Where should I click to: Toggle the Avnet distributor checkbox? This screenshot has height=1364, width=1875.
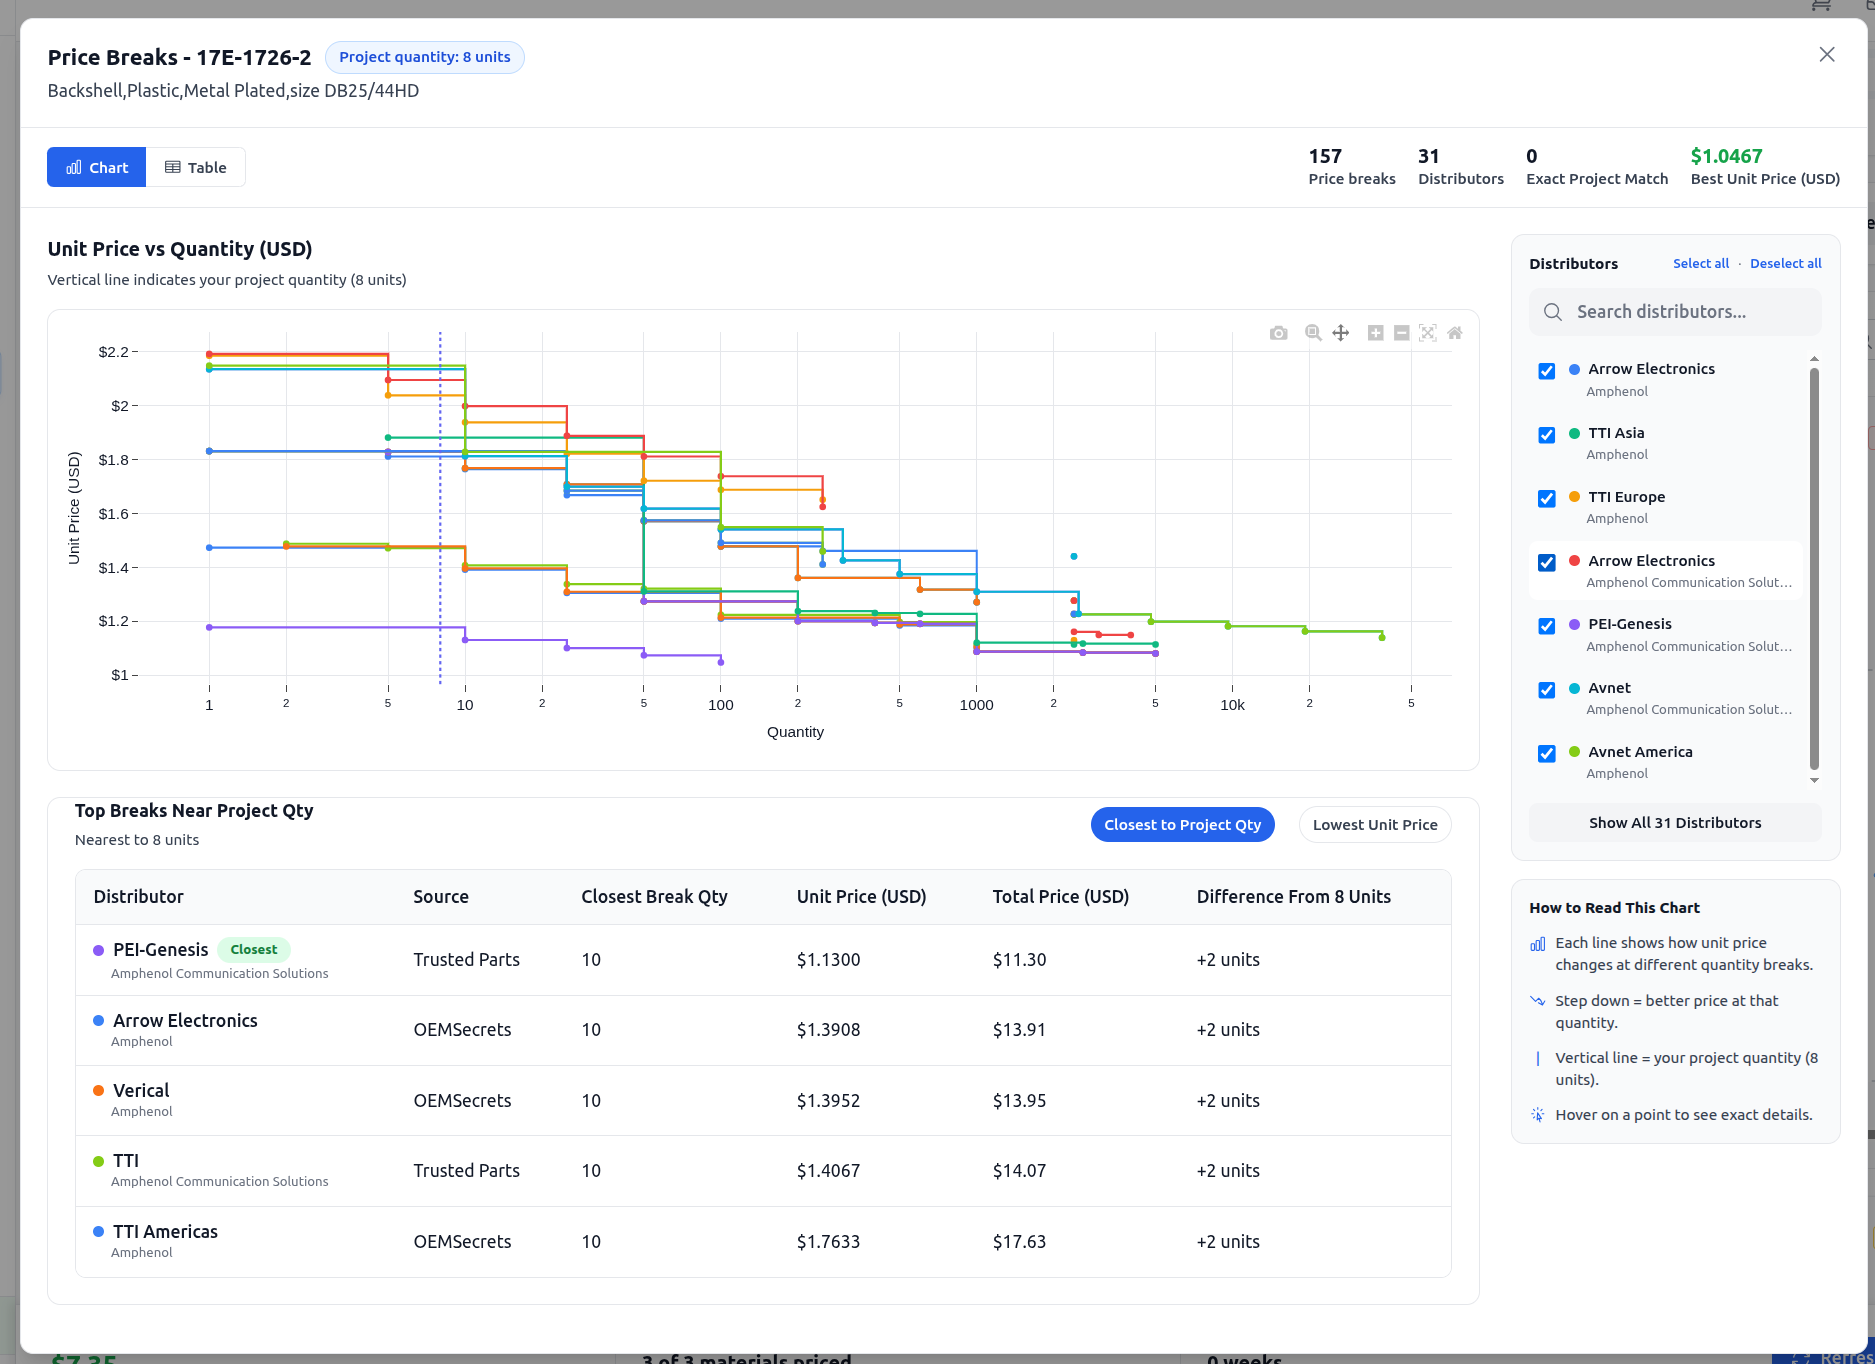[x=1547, y=690]
